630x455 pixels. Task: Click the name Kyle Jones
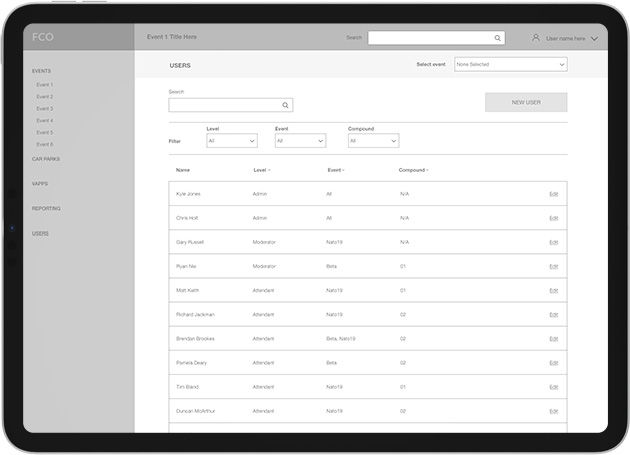pos(188,194)
